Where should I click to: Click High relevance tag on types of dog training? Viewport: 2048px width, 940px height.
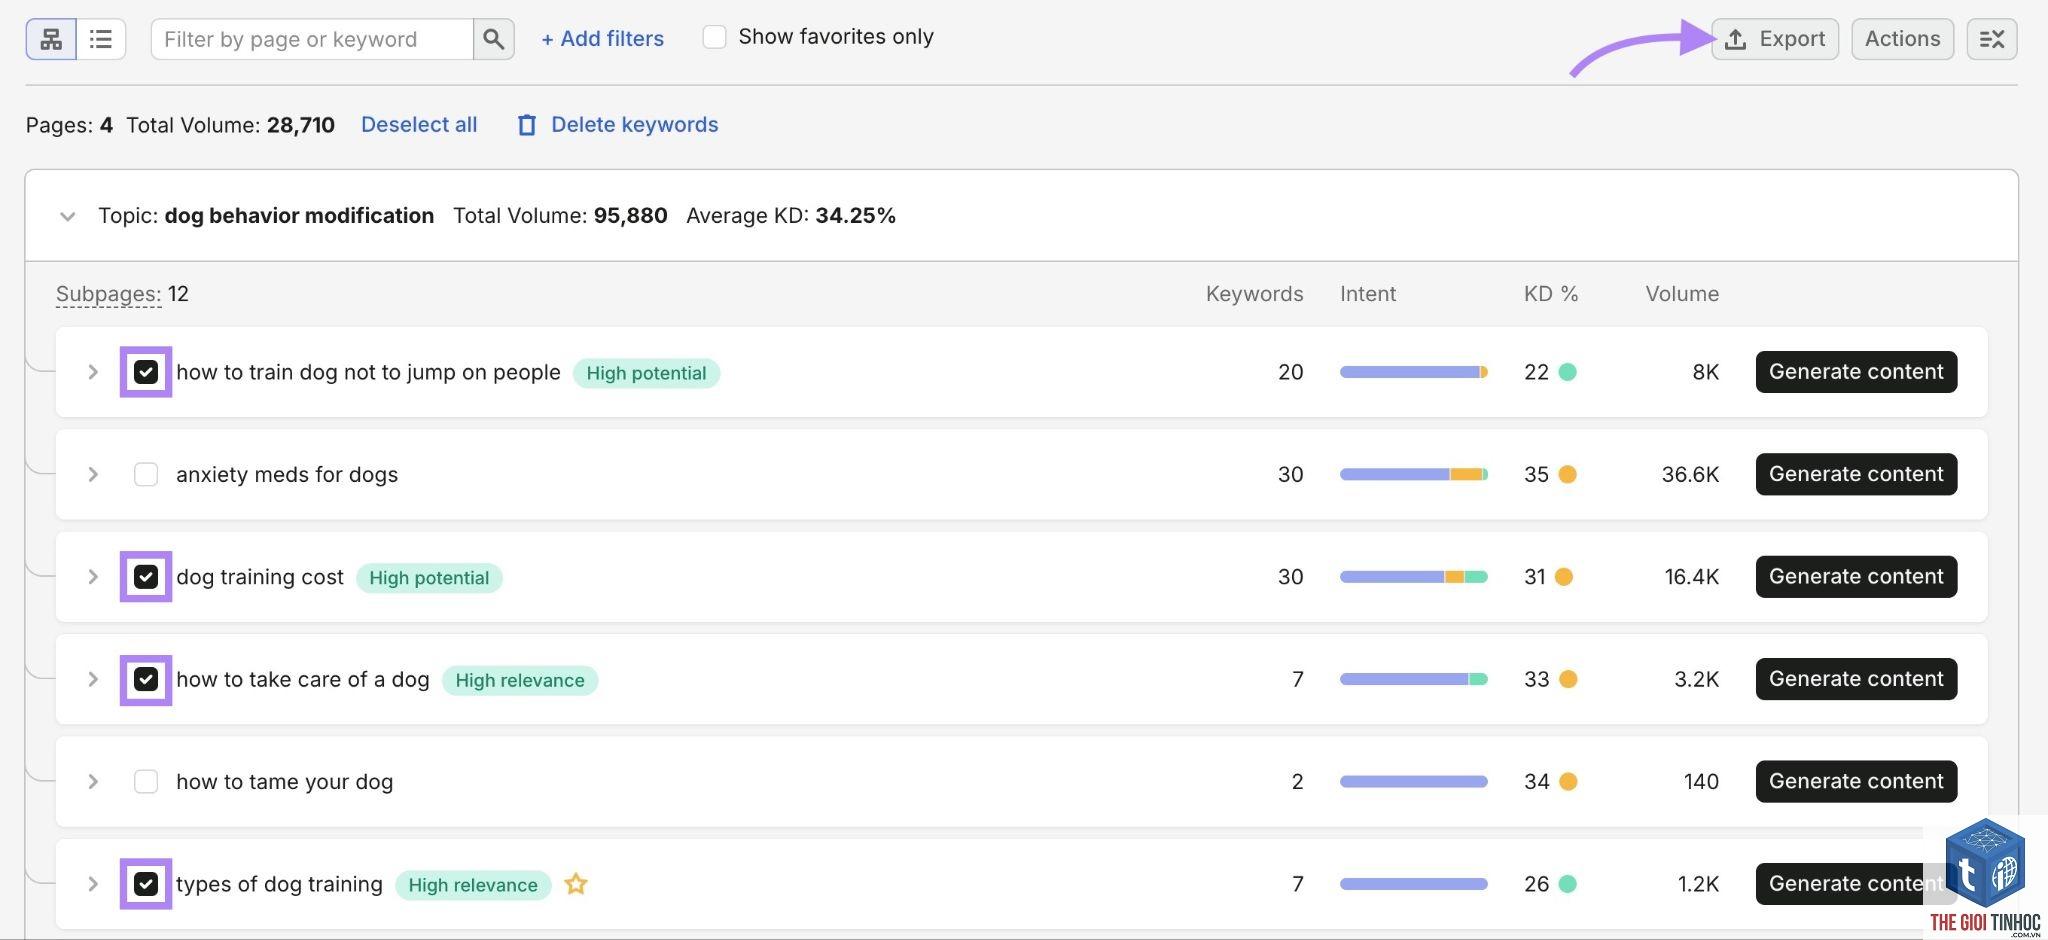tap(473, 885)
